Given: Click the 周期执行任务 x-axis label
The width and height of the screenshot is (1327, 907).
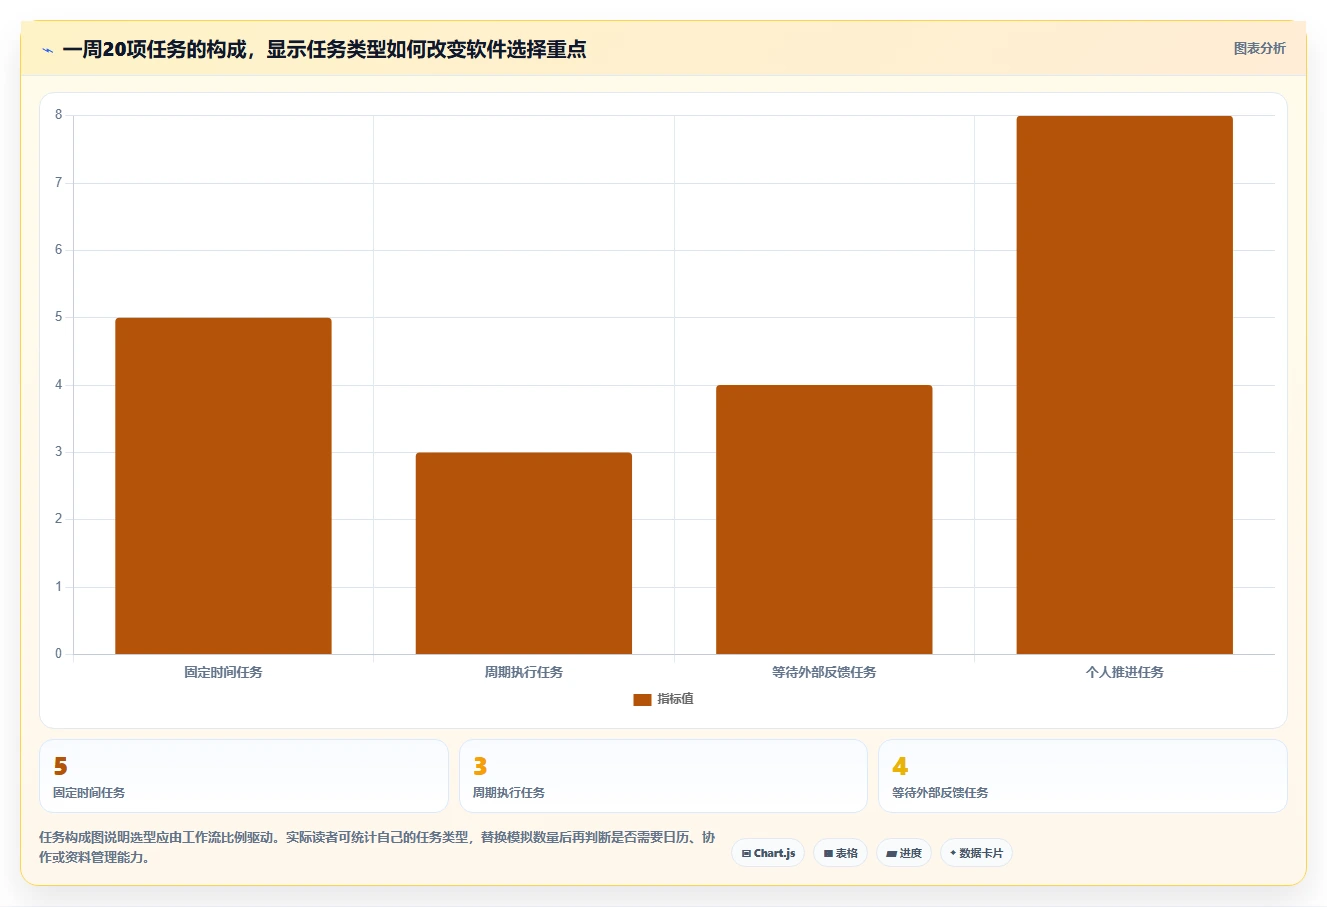Looking at the screenshot, I should [524, 672].
